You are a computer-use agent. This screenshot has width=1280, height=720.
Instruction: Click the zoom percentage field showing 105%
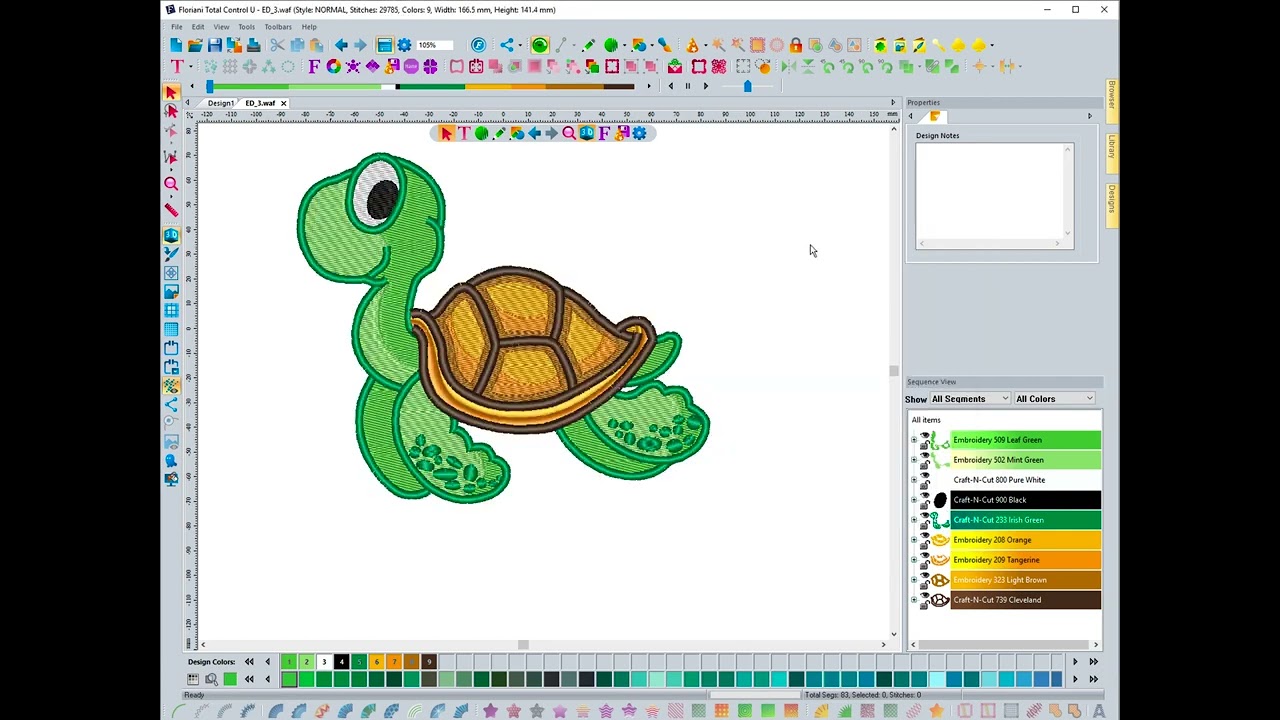coord(434,45)
